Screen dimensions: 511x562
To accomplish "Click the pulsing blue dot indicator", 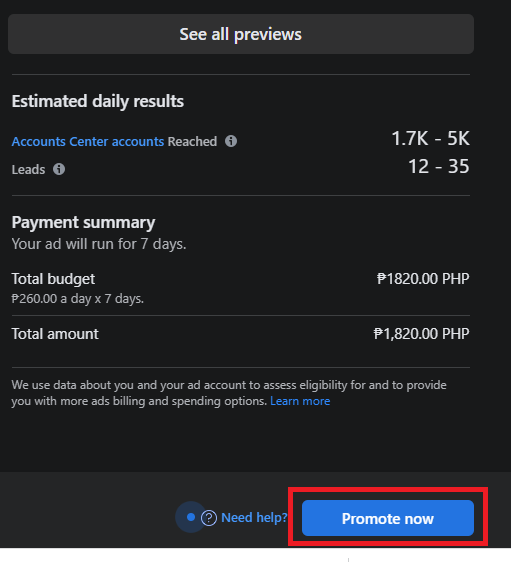I will pos(191,517).
